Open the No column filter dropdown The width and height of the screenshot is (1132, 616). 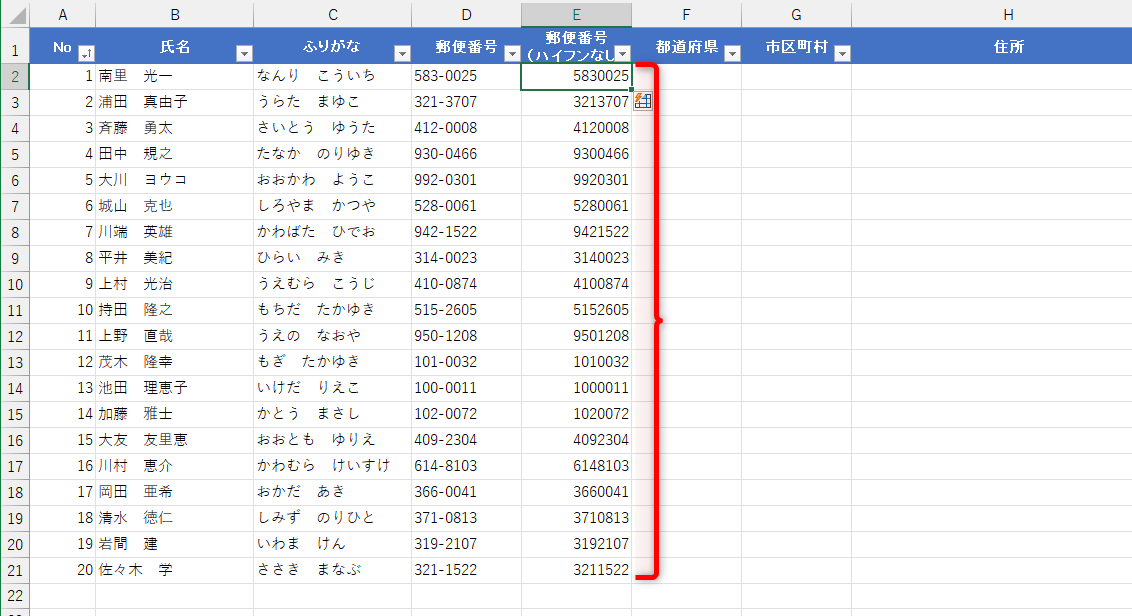click(86, 53)
